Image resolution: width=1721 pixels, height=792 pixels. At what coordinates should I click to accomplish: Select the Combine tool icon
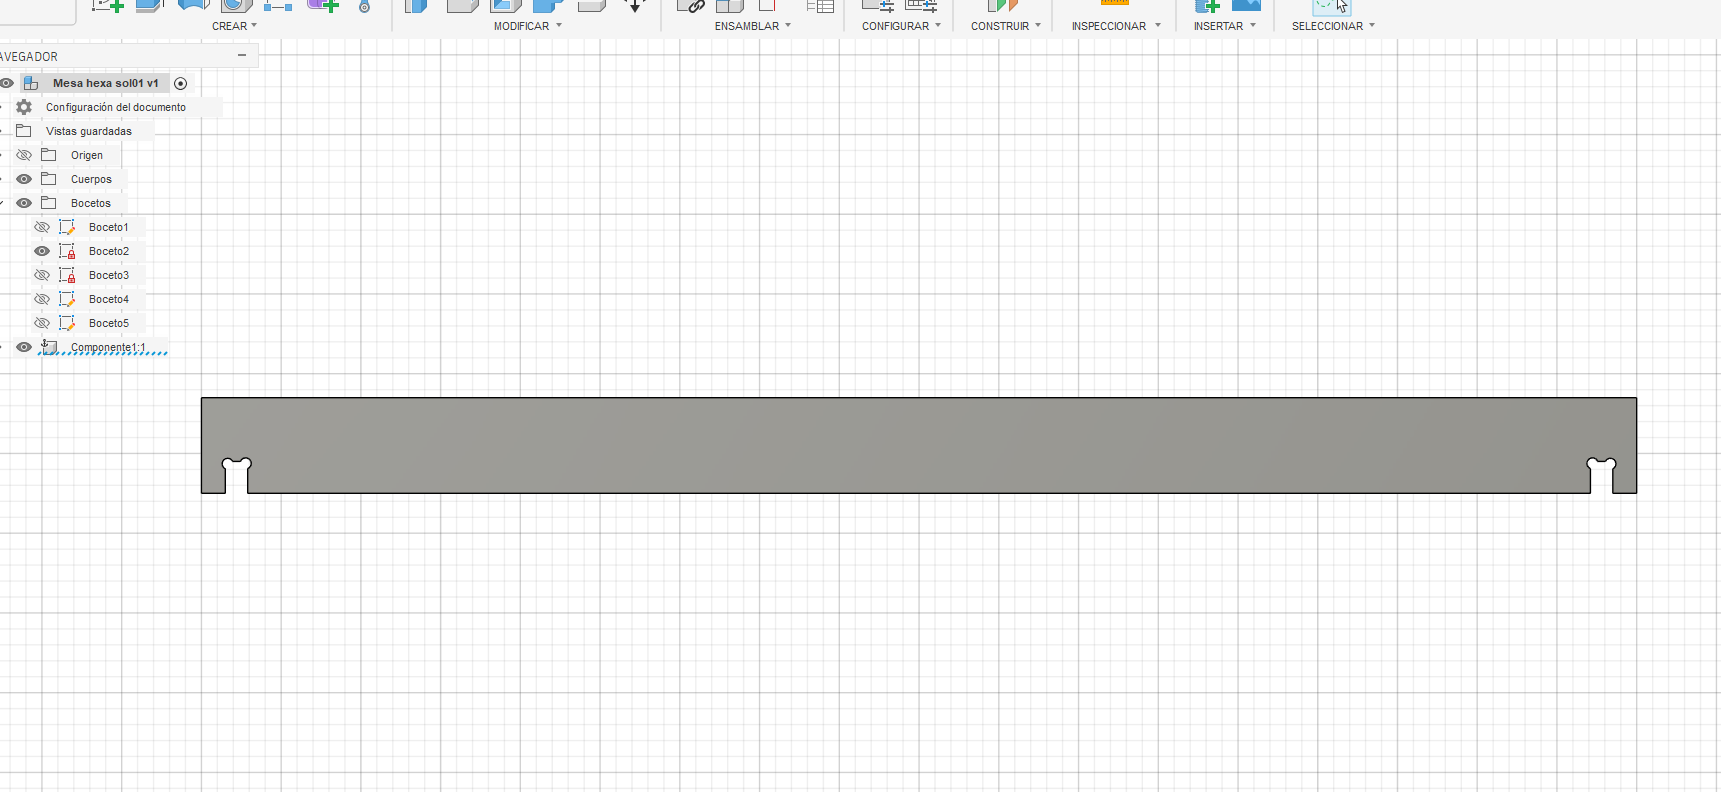(x=548, y=5)
